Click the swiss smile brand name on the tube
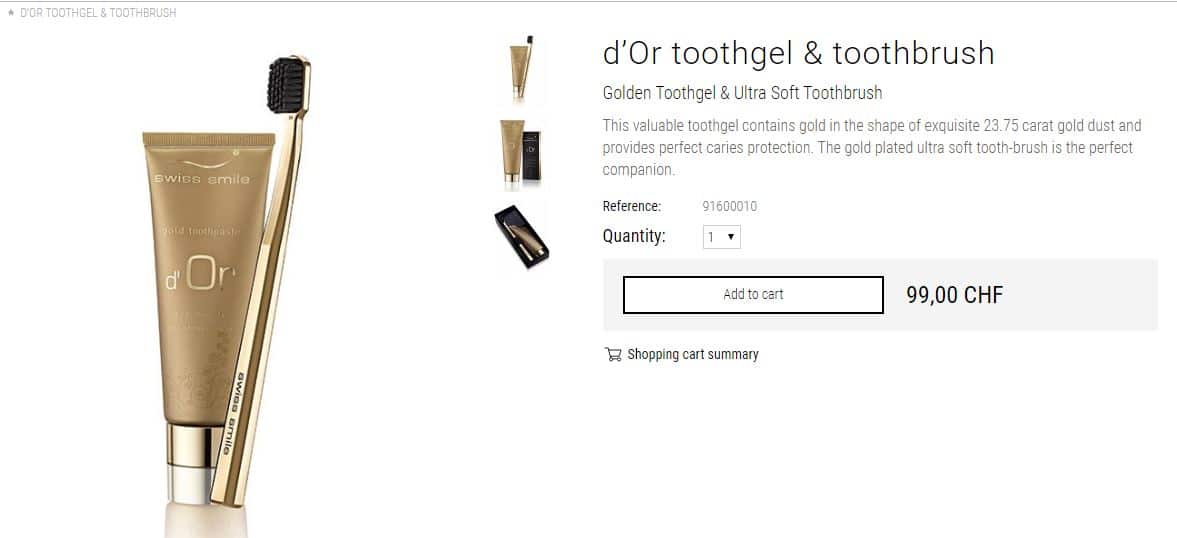This screenshot has height=538, width=1177. tap(201, 179)
